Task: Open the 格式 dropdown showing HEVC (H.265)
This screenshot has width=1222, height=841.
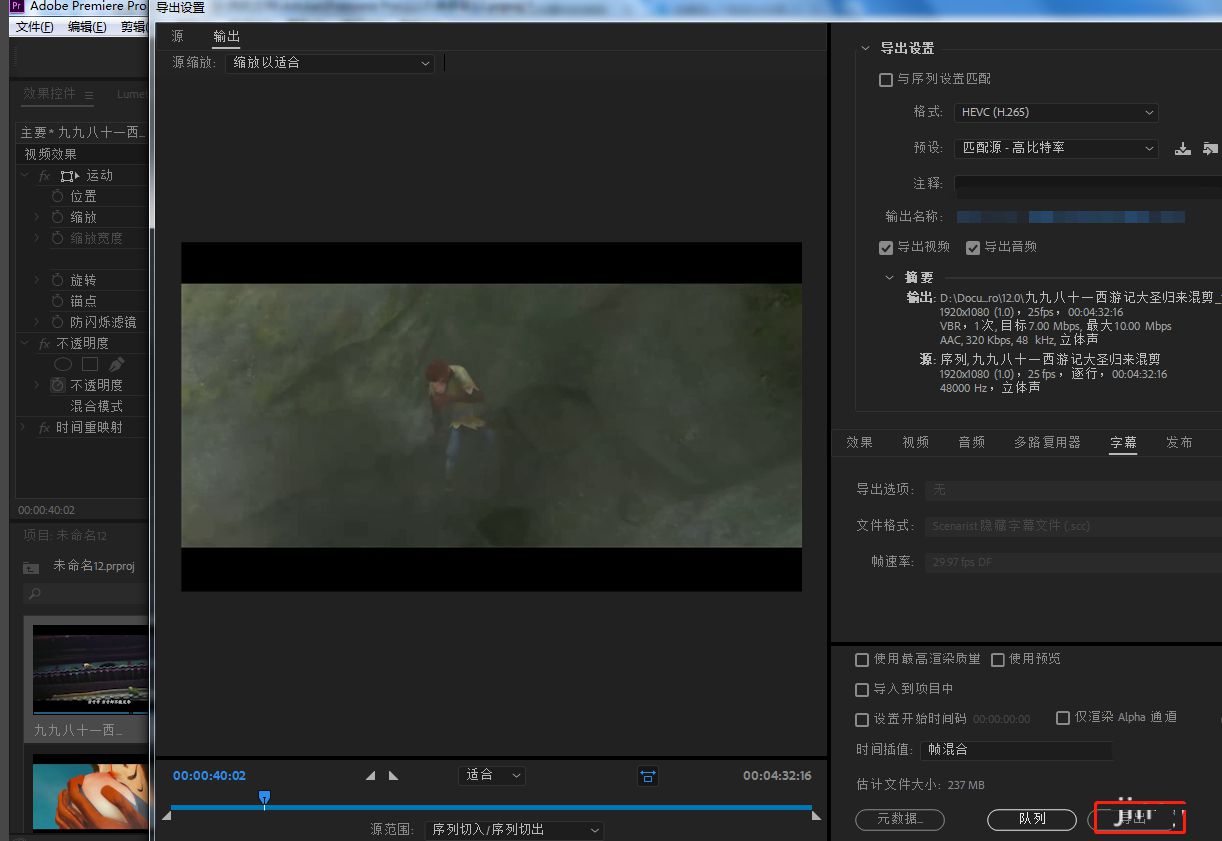Action: point(1056,113)
